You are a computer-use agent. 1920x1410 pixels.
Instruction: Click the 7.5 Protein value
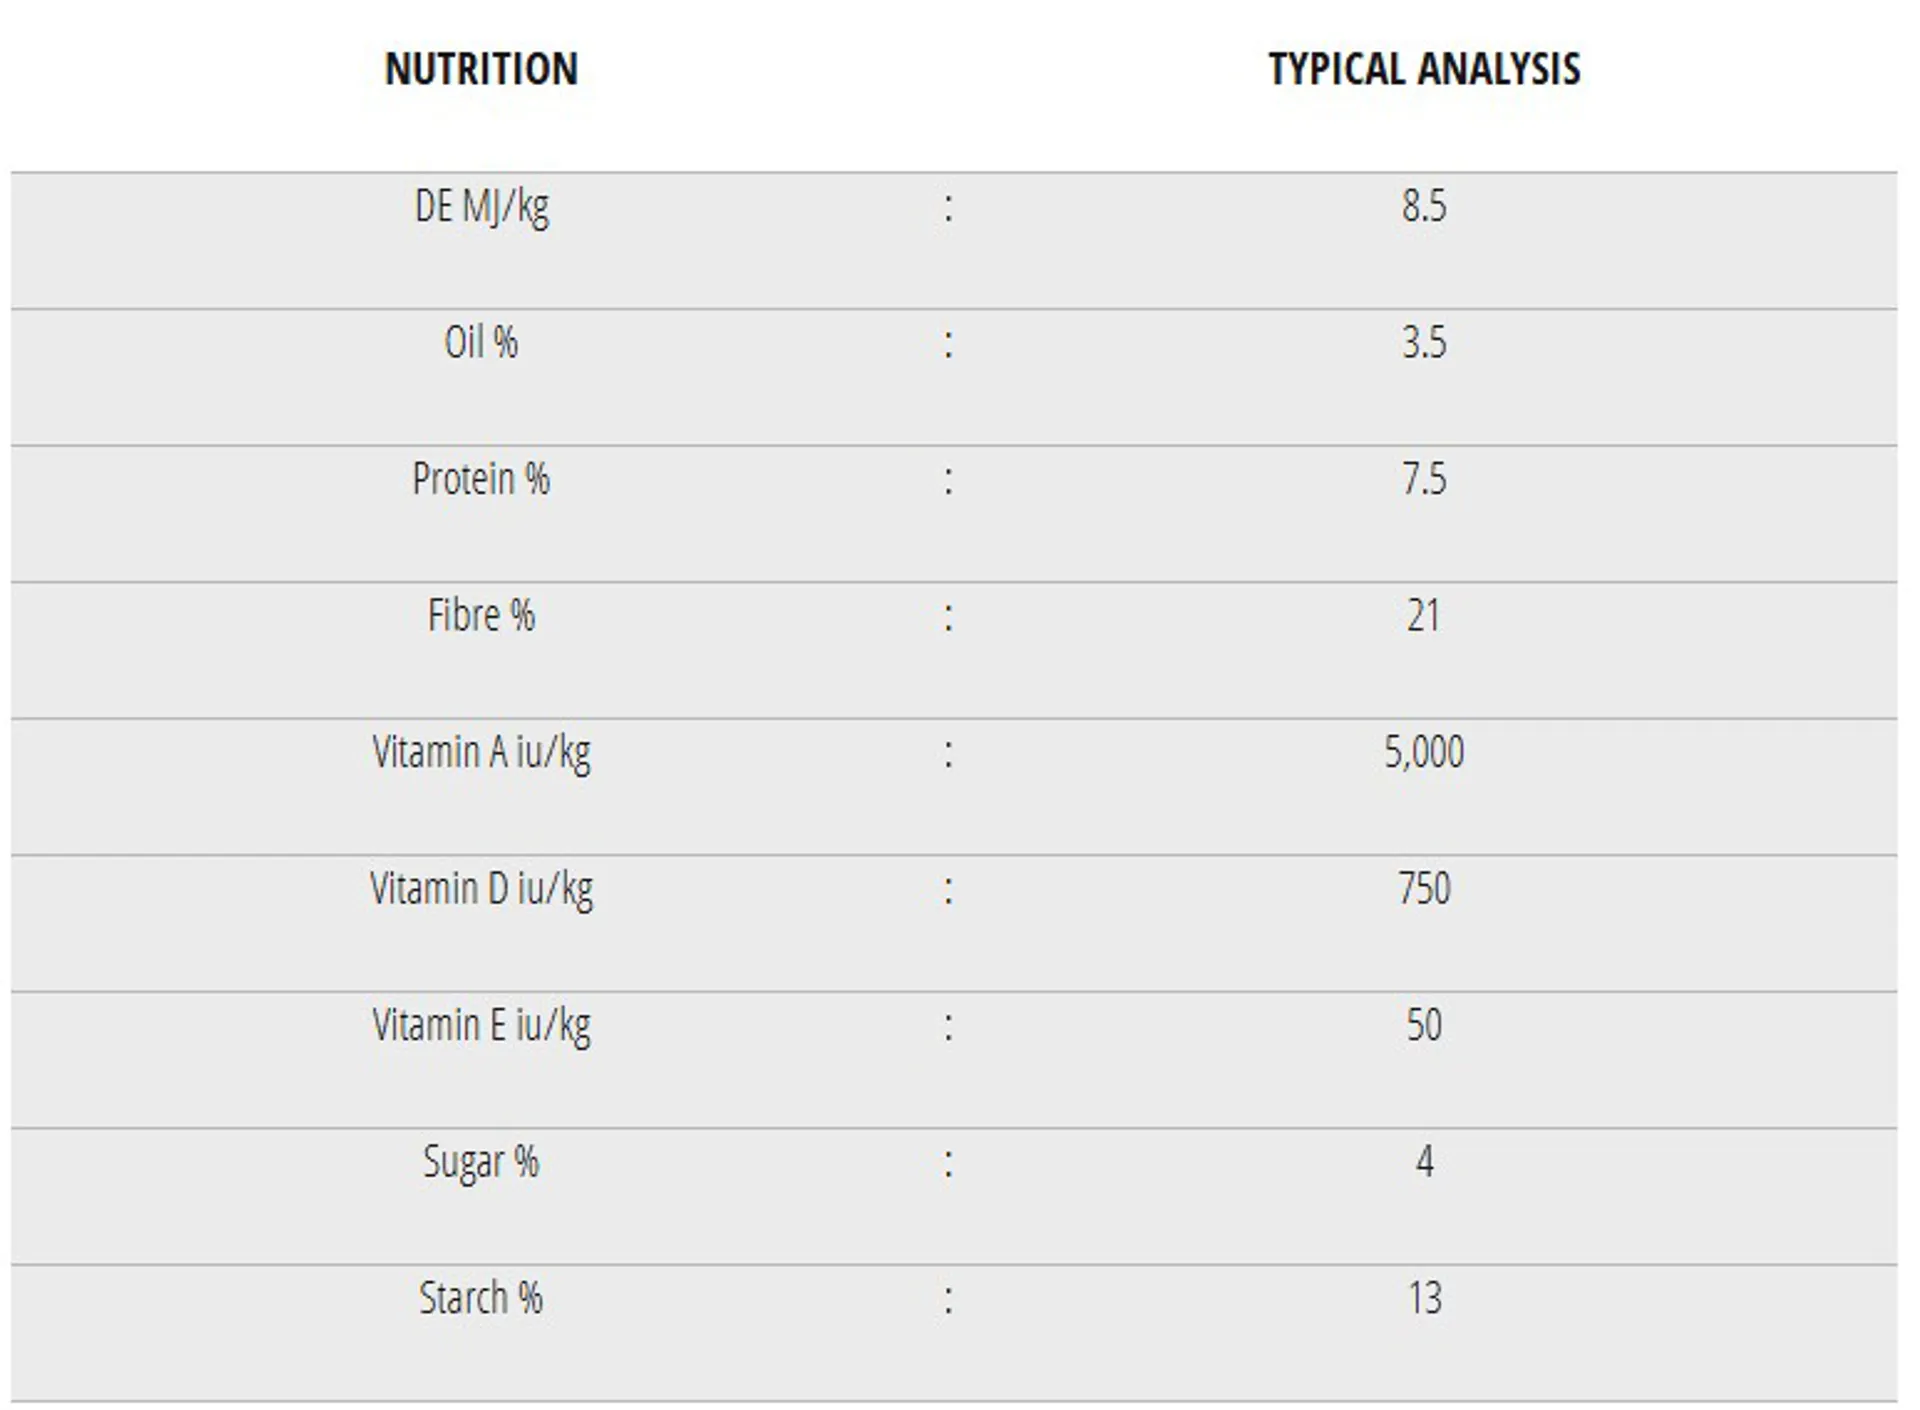tap(1424, 479)
